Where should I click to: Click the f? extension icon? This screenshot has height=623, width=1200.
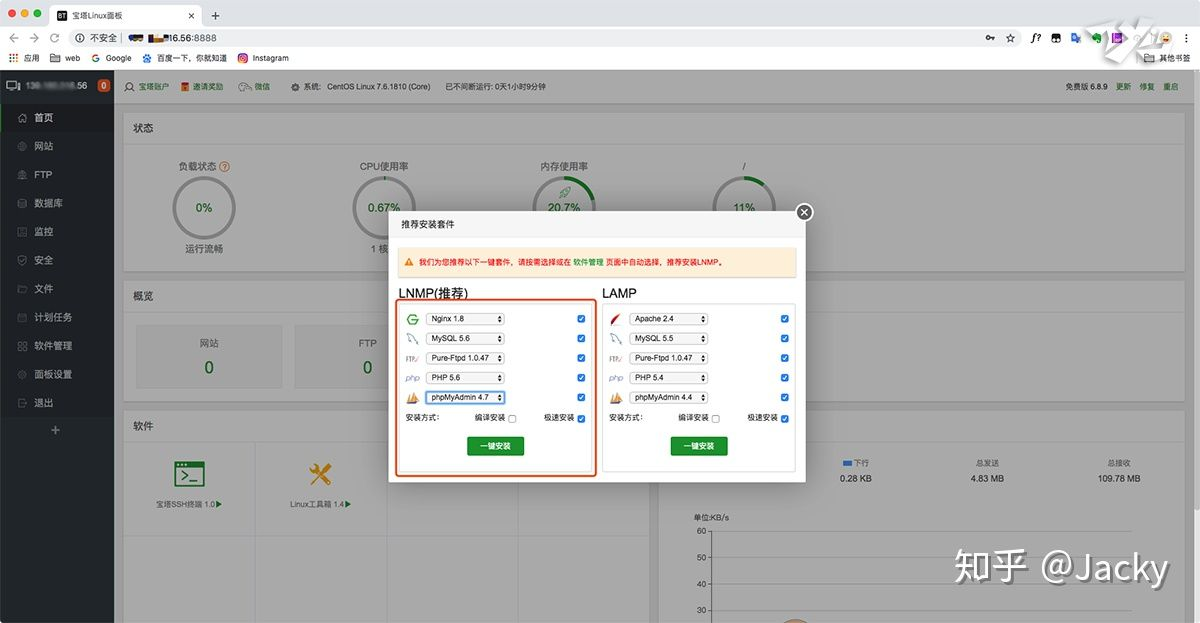coord(1036,38)
